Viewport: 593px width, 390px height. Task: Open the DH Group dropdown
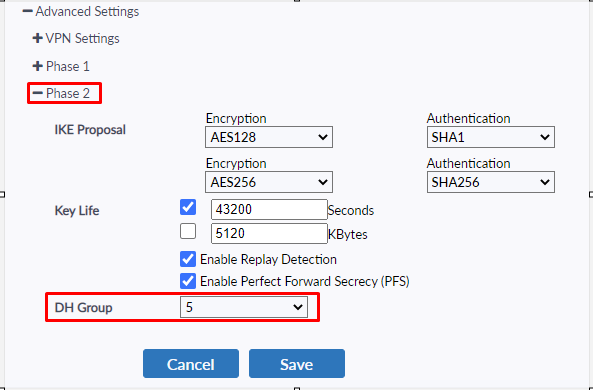244,307
